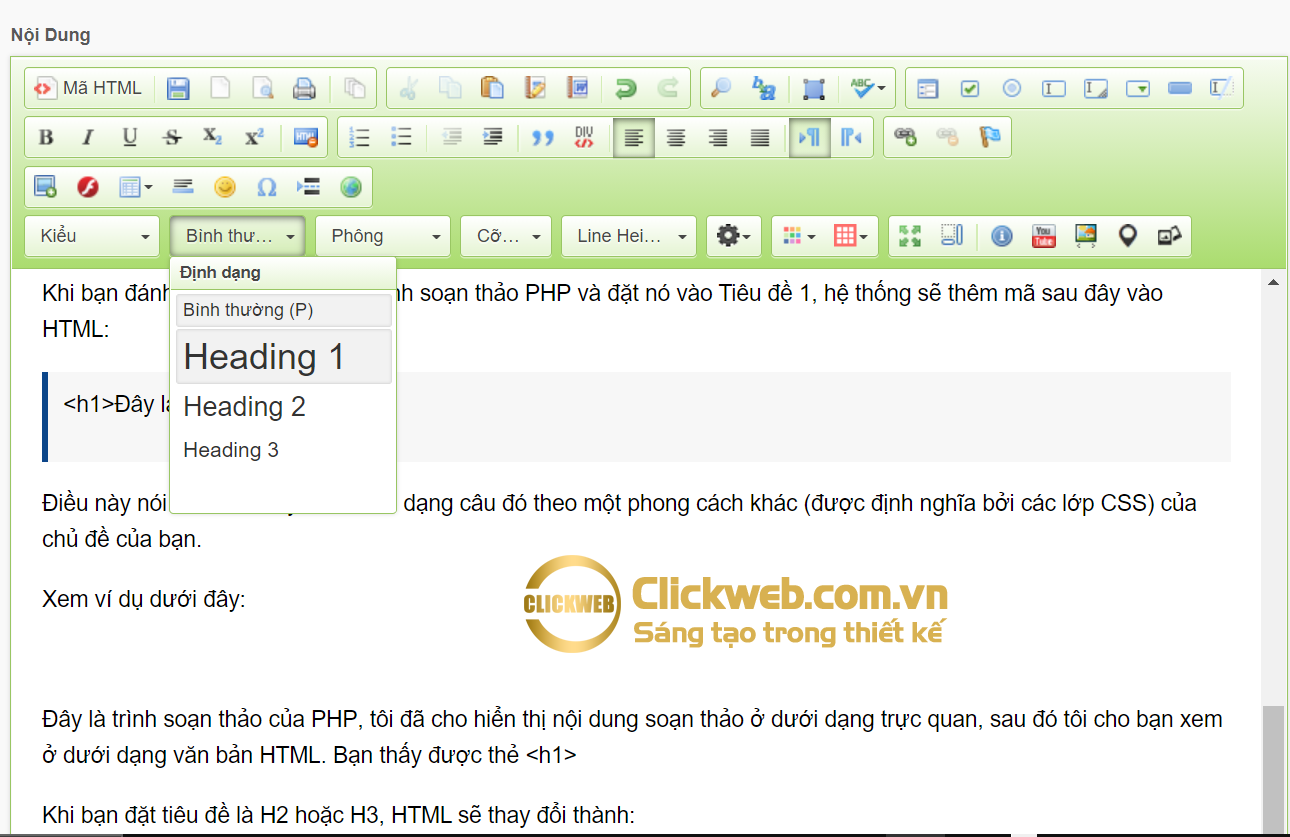Insert a form button field
Screen dimensions: 1290x837
pyautogui.click(x=1180, y=88)
